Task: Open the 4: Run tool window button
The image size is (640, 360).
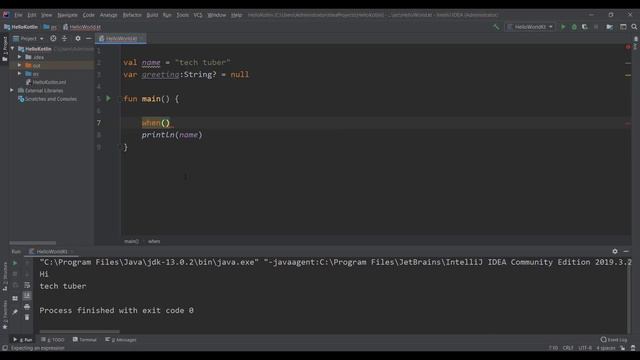Action: pyautogui.click(x=23, y=340)
